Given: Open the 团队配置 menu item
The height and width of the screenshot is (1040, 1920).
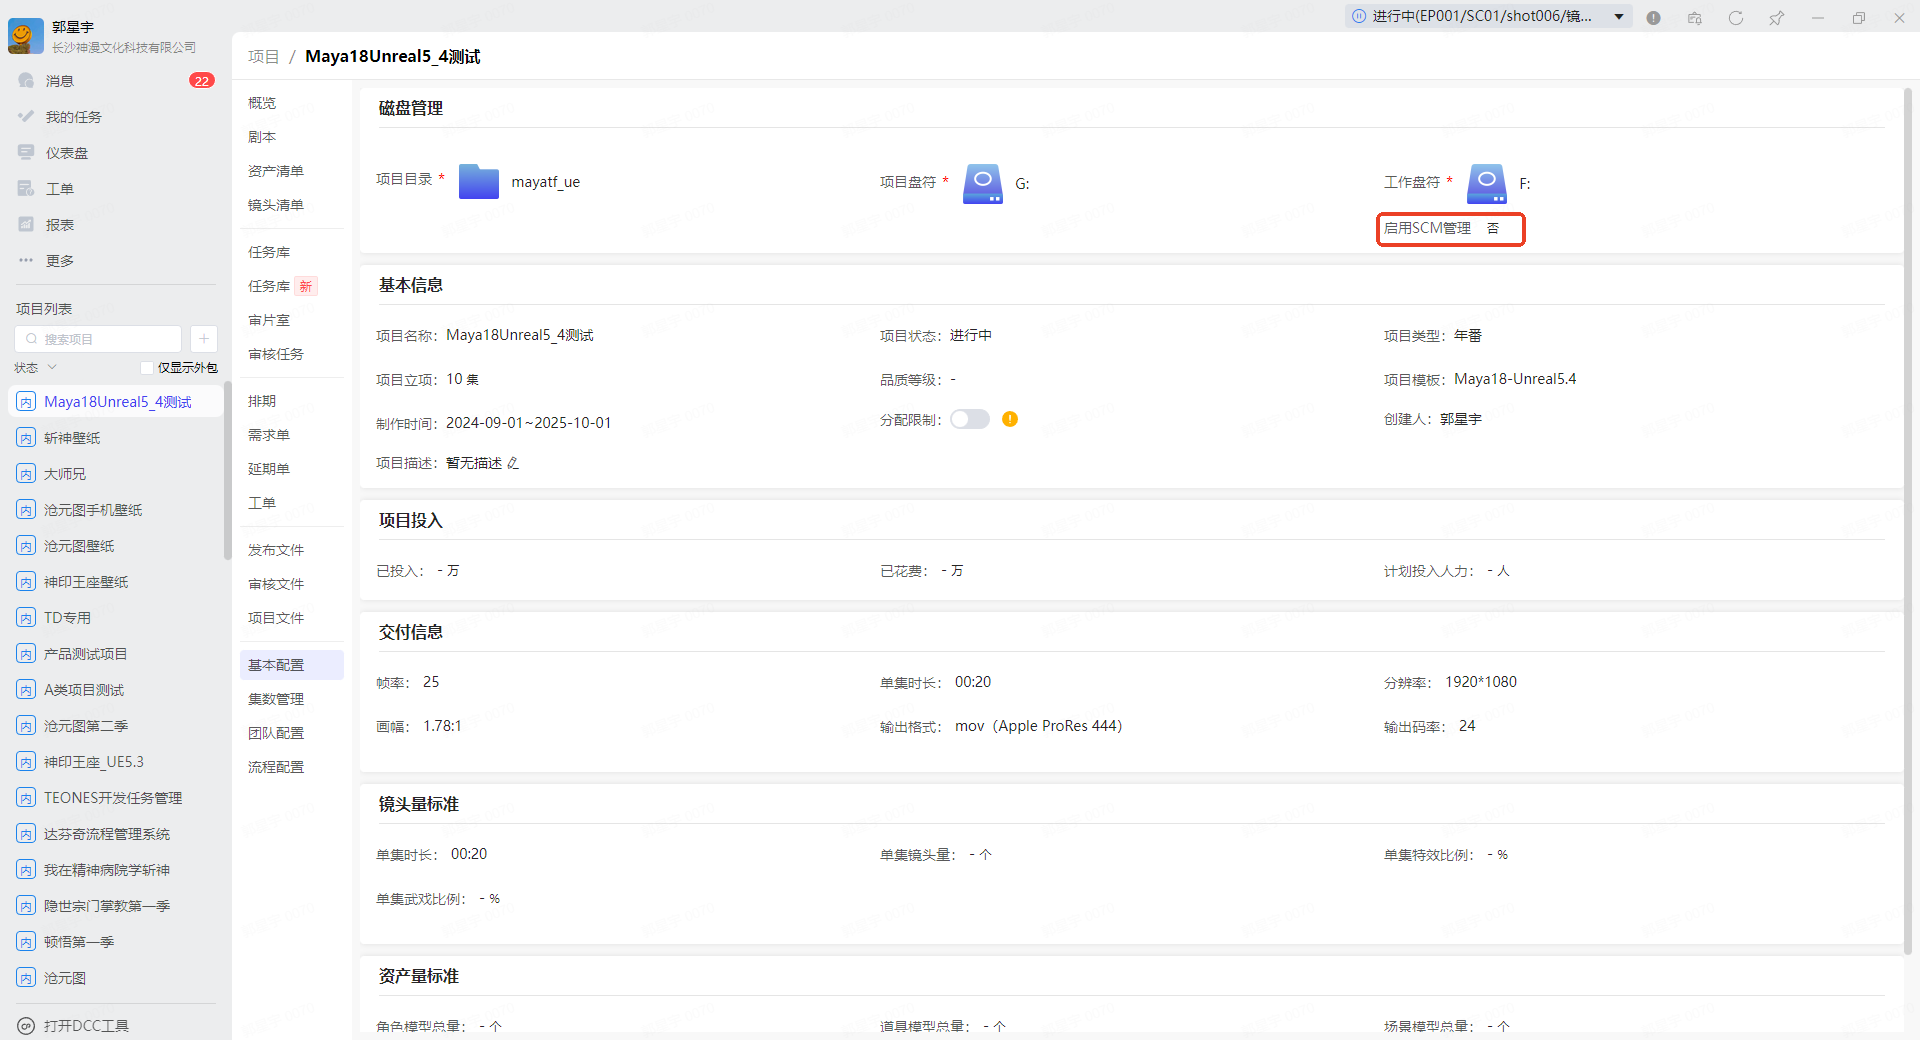Looking at the screenshot, I should click(276, 733).
